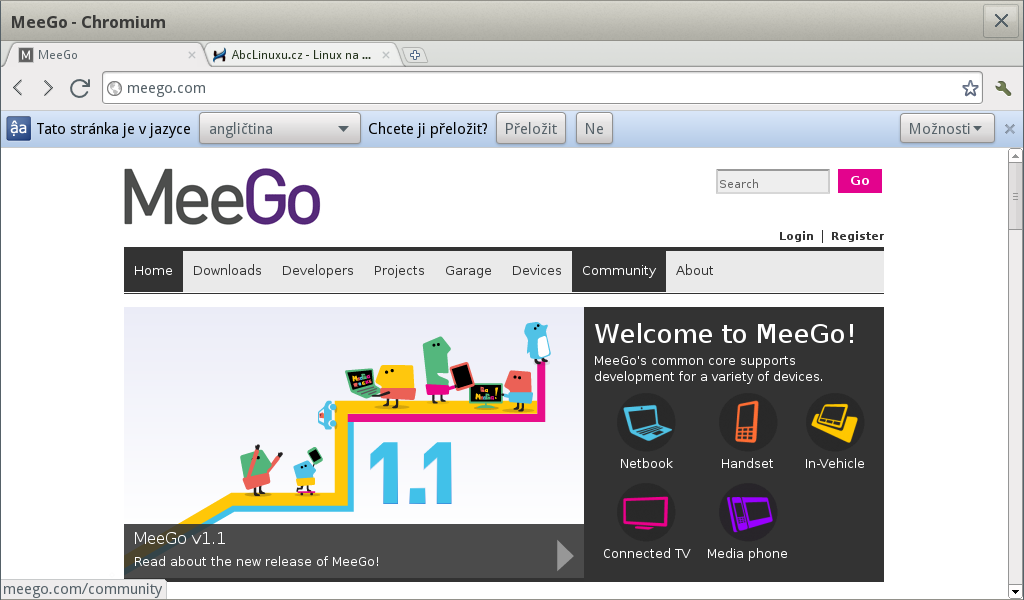Click the MeeGo favicon on the first tab

click(x=25, y=55)
